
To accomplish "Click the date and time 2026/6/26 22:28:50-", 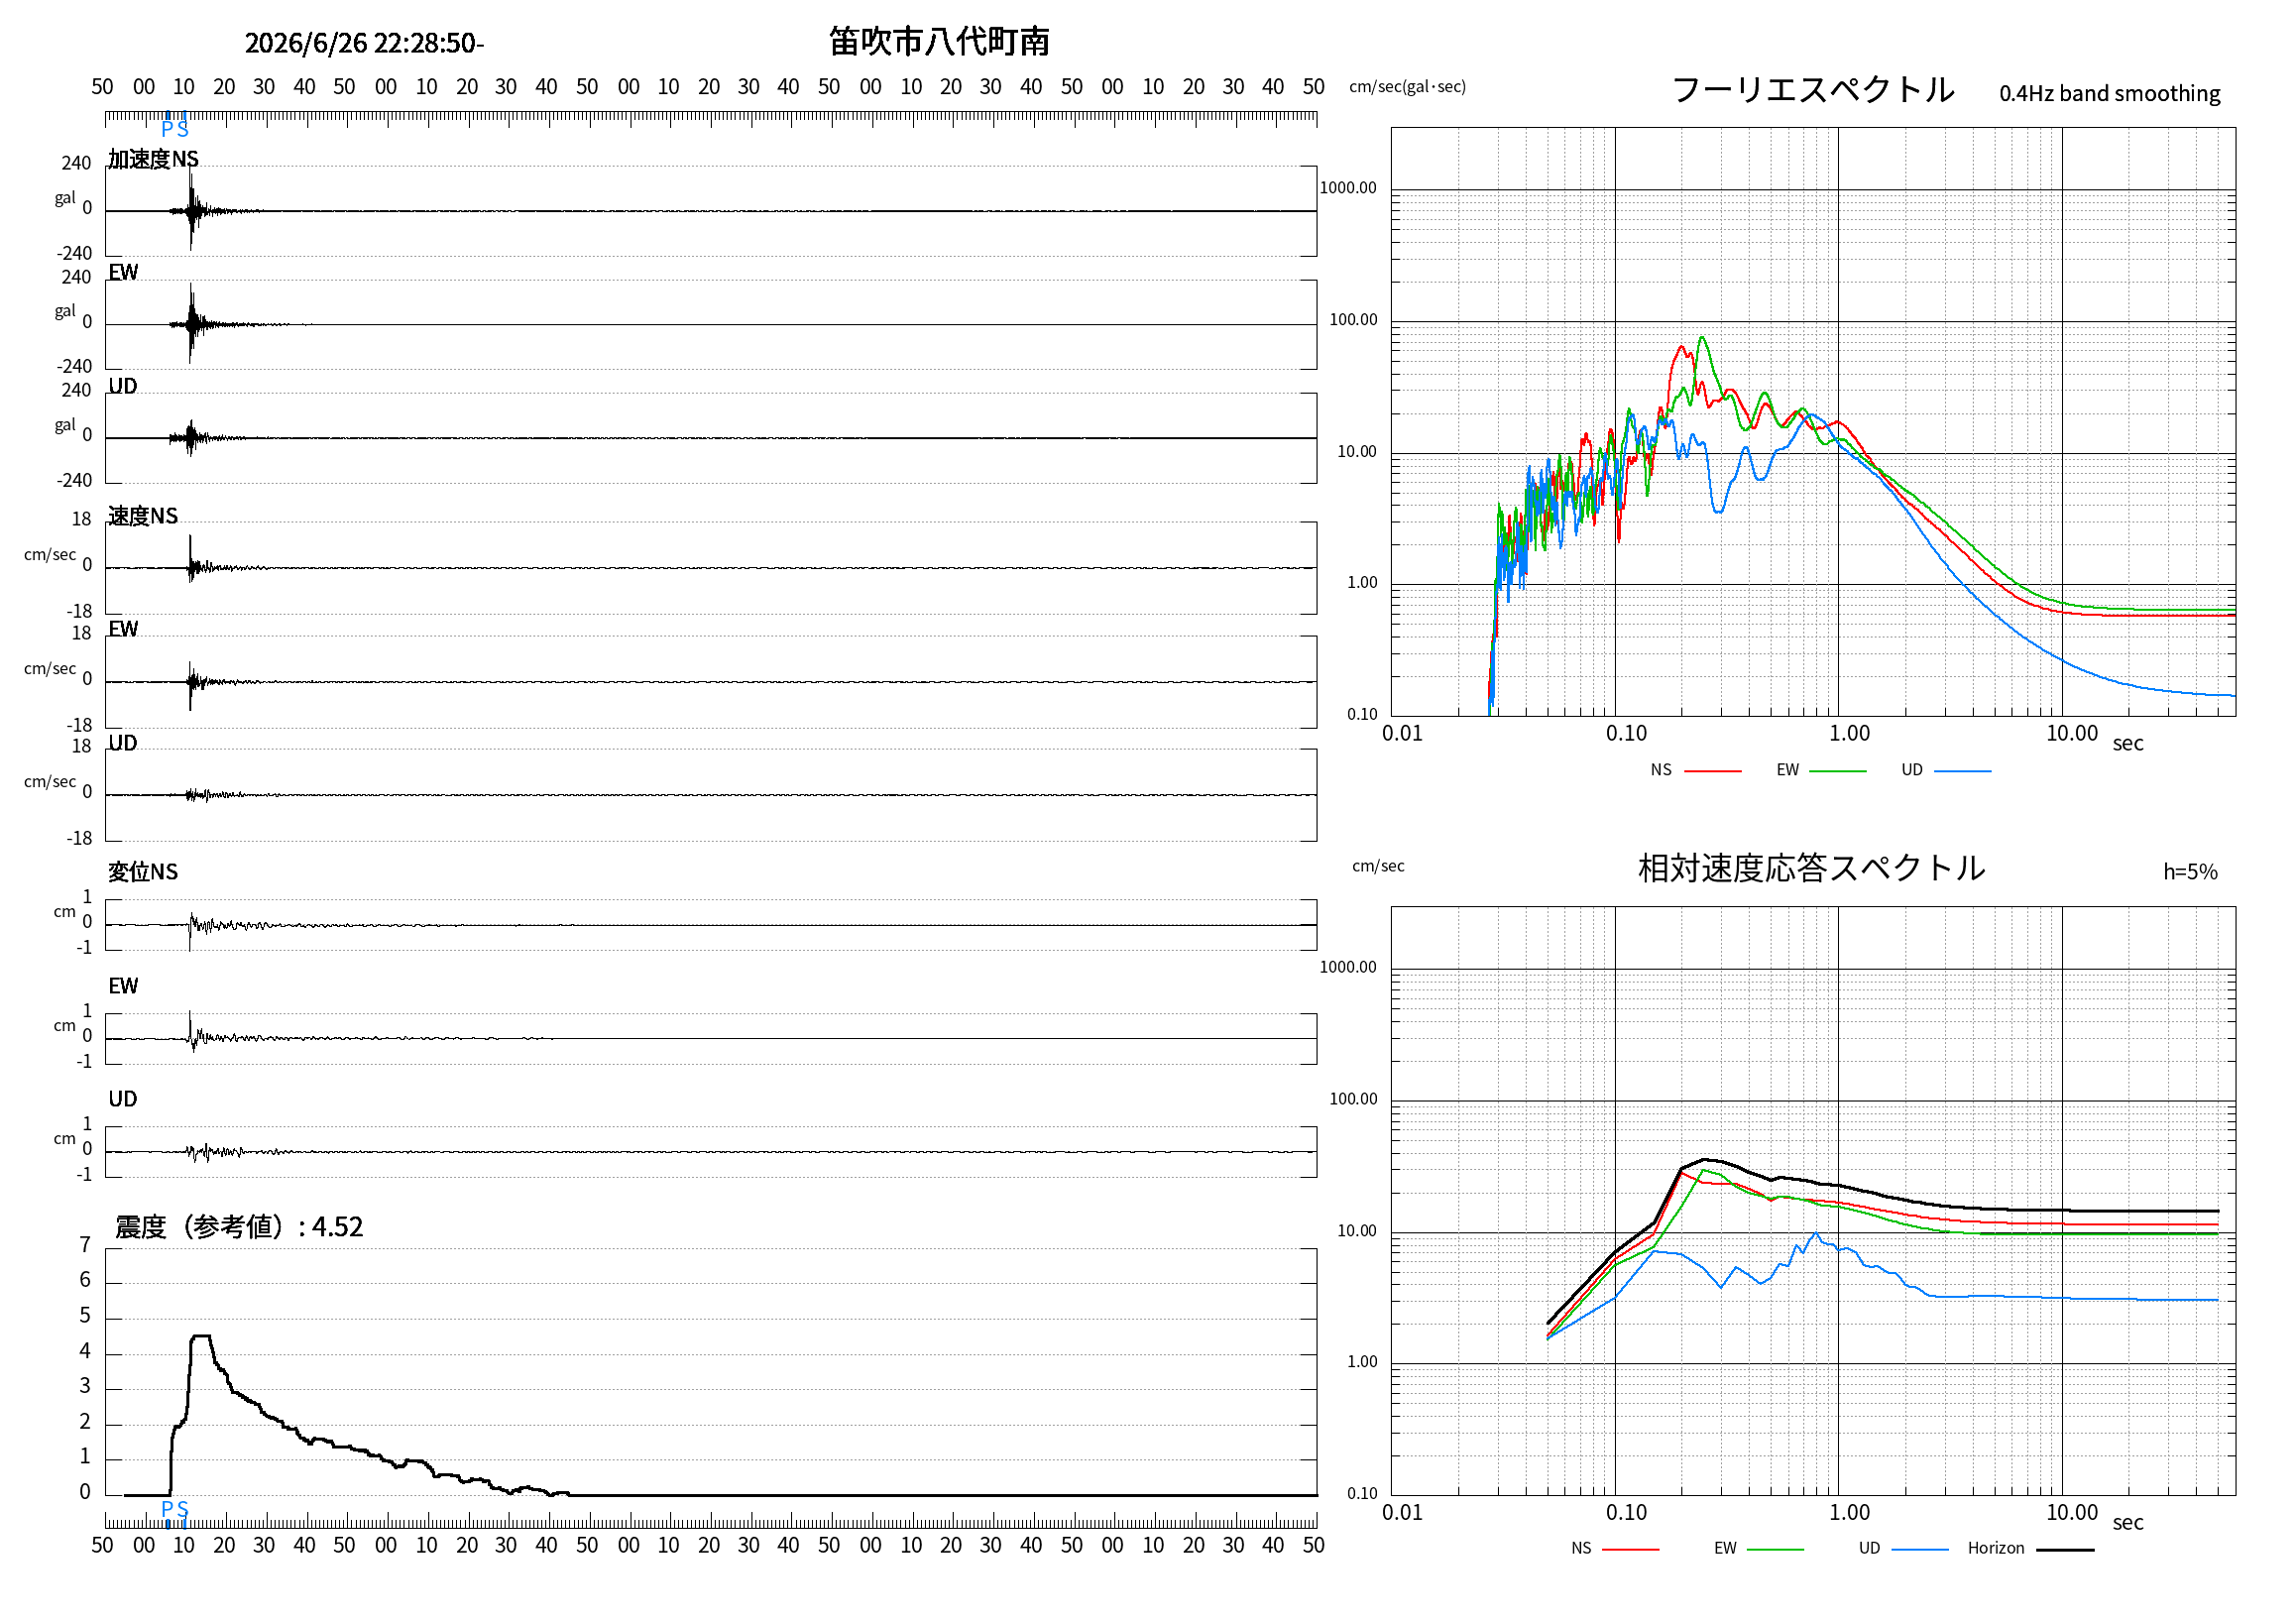I will pos(364,43).
